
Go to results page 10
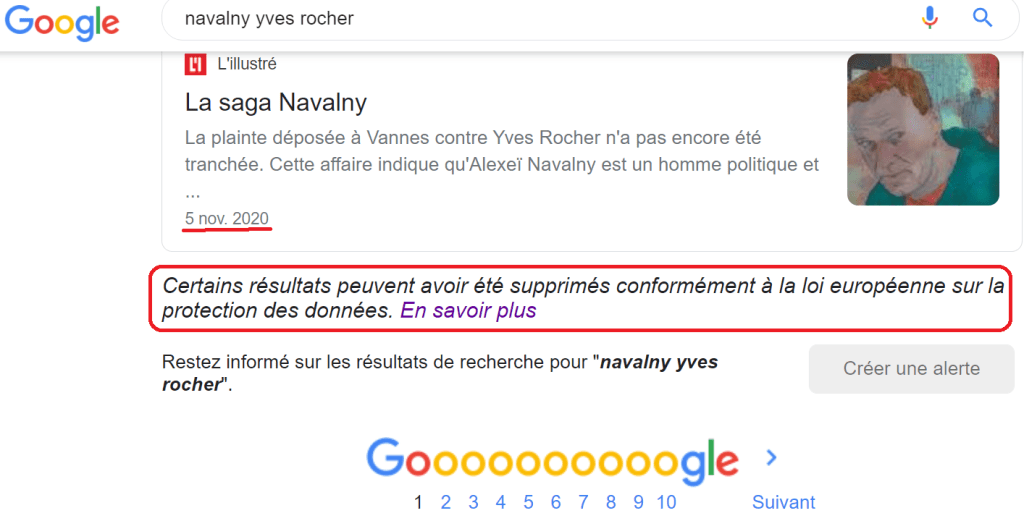(667, 502)
